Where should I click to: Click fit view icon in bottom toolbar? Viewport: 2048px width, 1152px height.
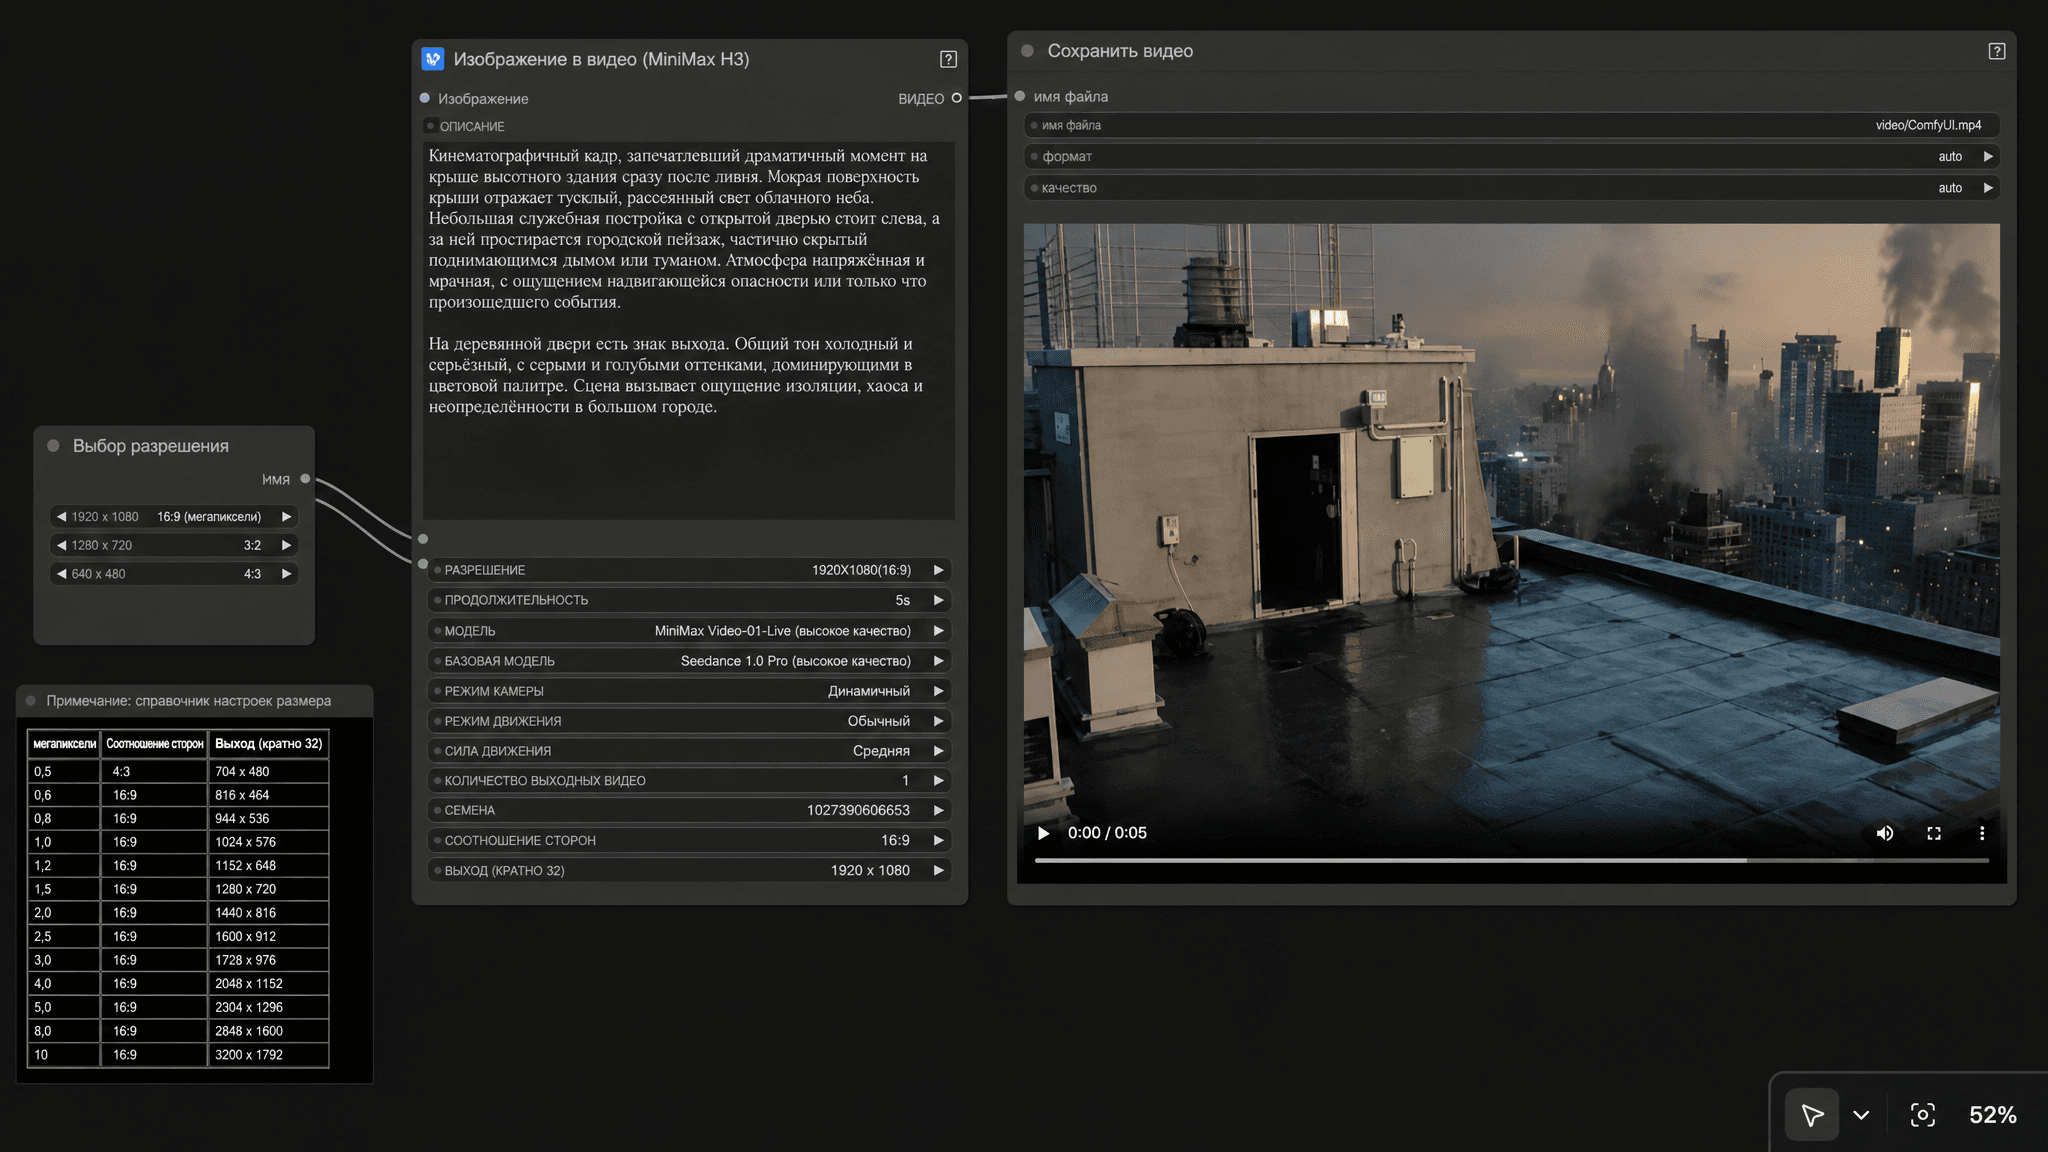click(1922, 1114)
